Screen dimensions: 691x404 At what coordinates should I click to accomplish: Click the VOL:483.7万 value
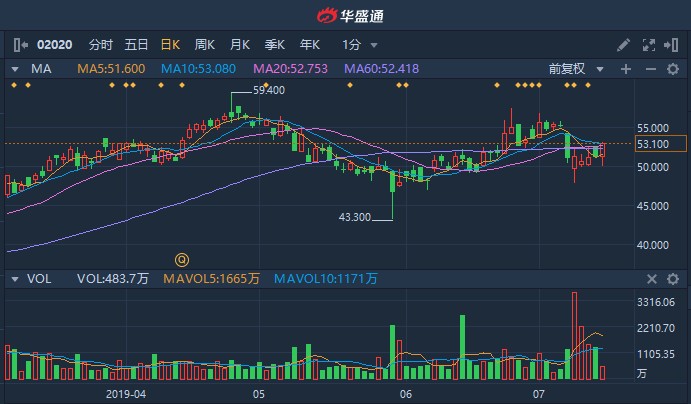[x=112, y=279]
